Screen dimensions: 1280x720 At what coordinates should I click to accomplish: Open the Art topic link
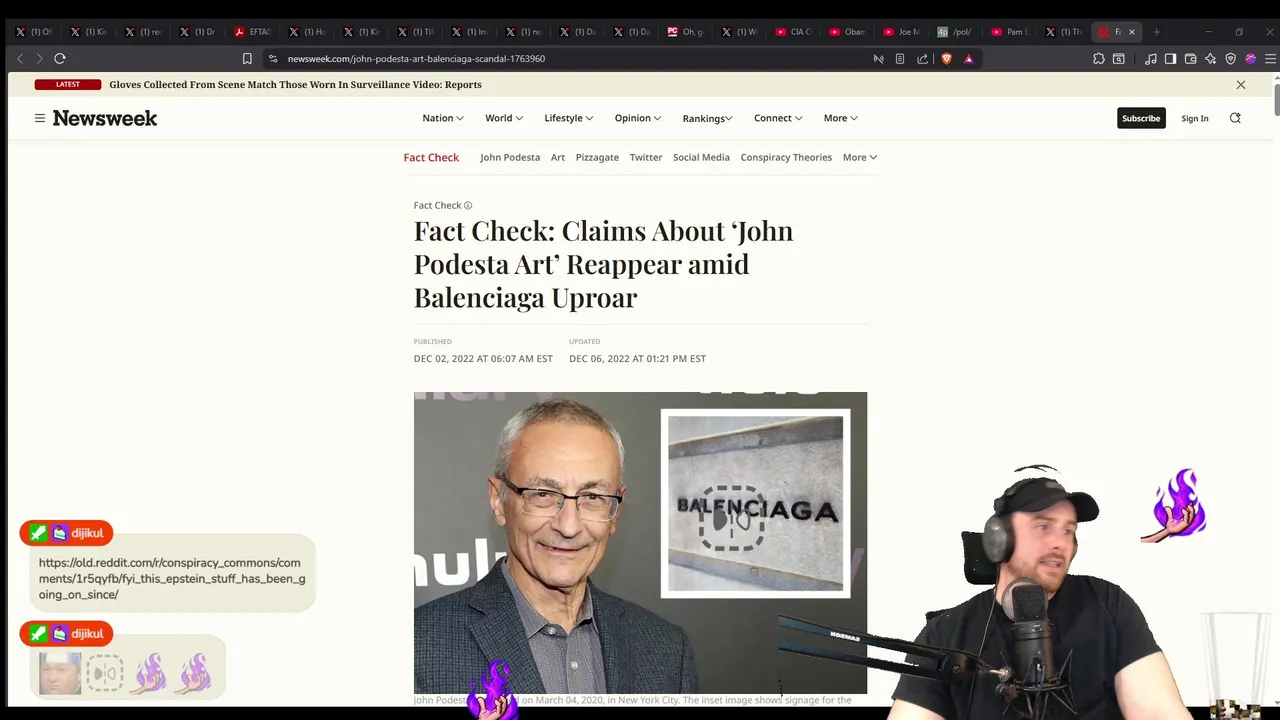pos(558,157)
